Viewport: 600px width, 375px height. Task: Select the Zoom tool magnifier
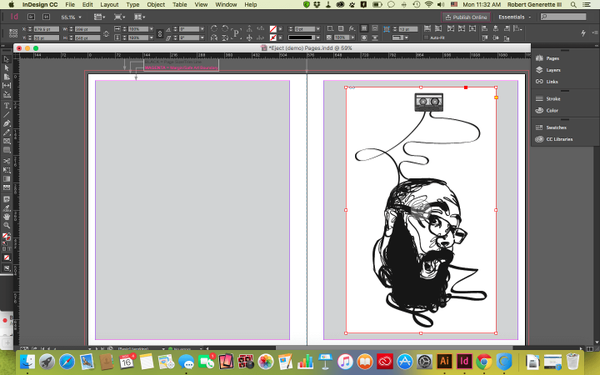click(x=7, y=225)
